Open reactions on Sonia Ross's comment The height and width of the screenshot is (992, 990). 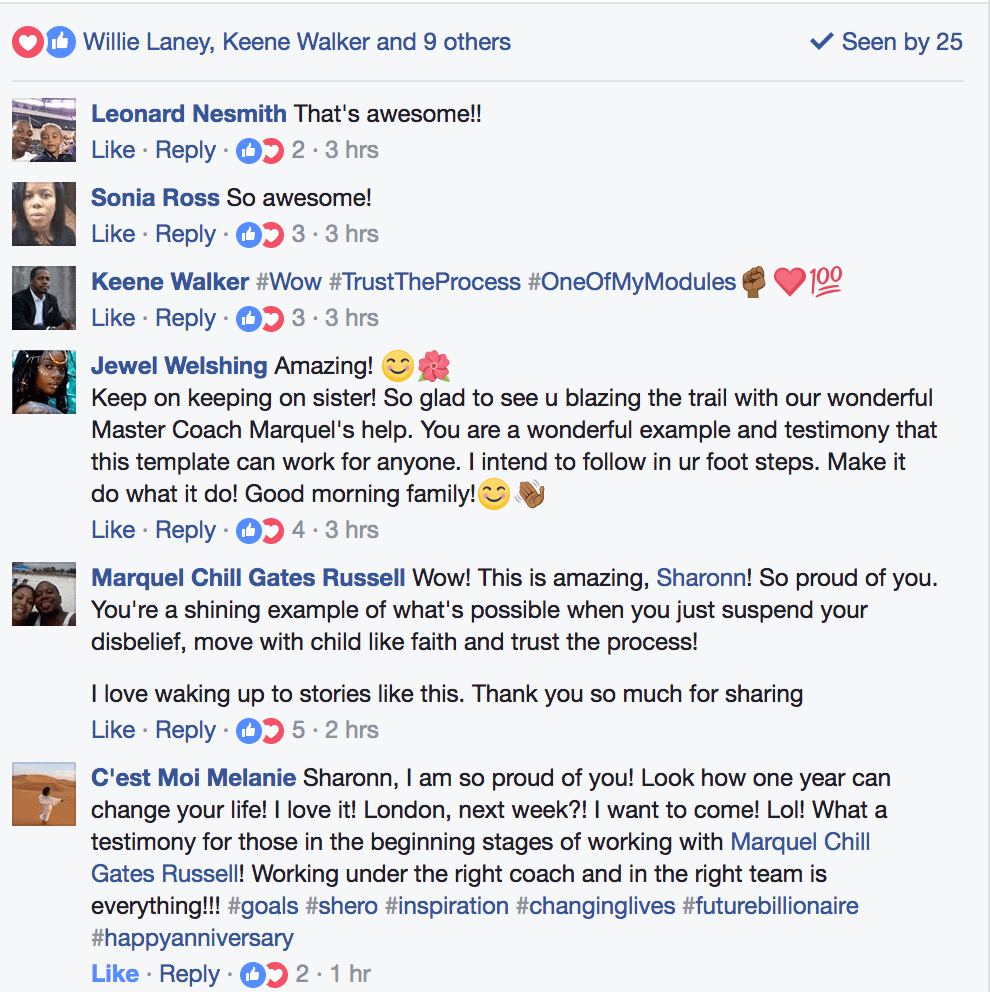click(x=260, y=235)
